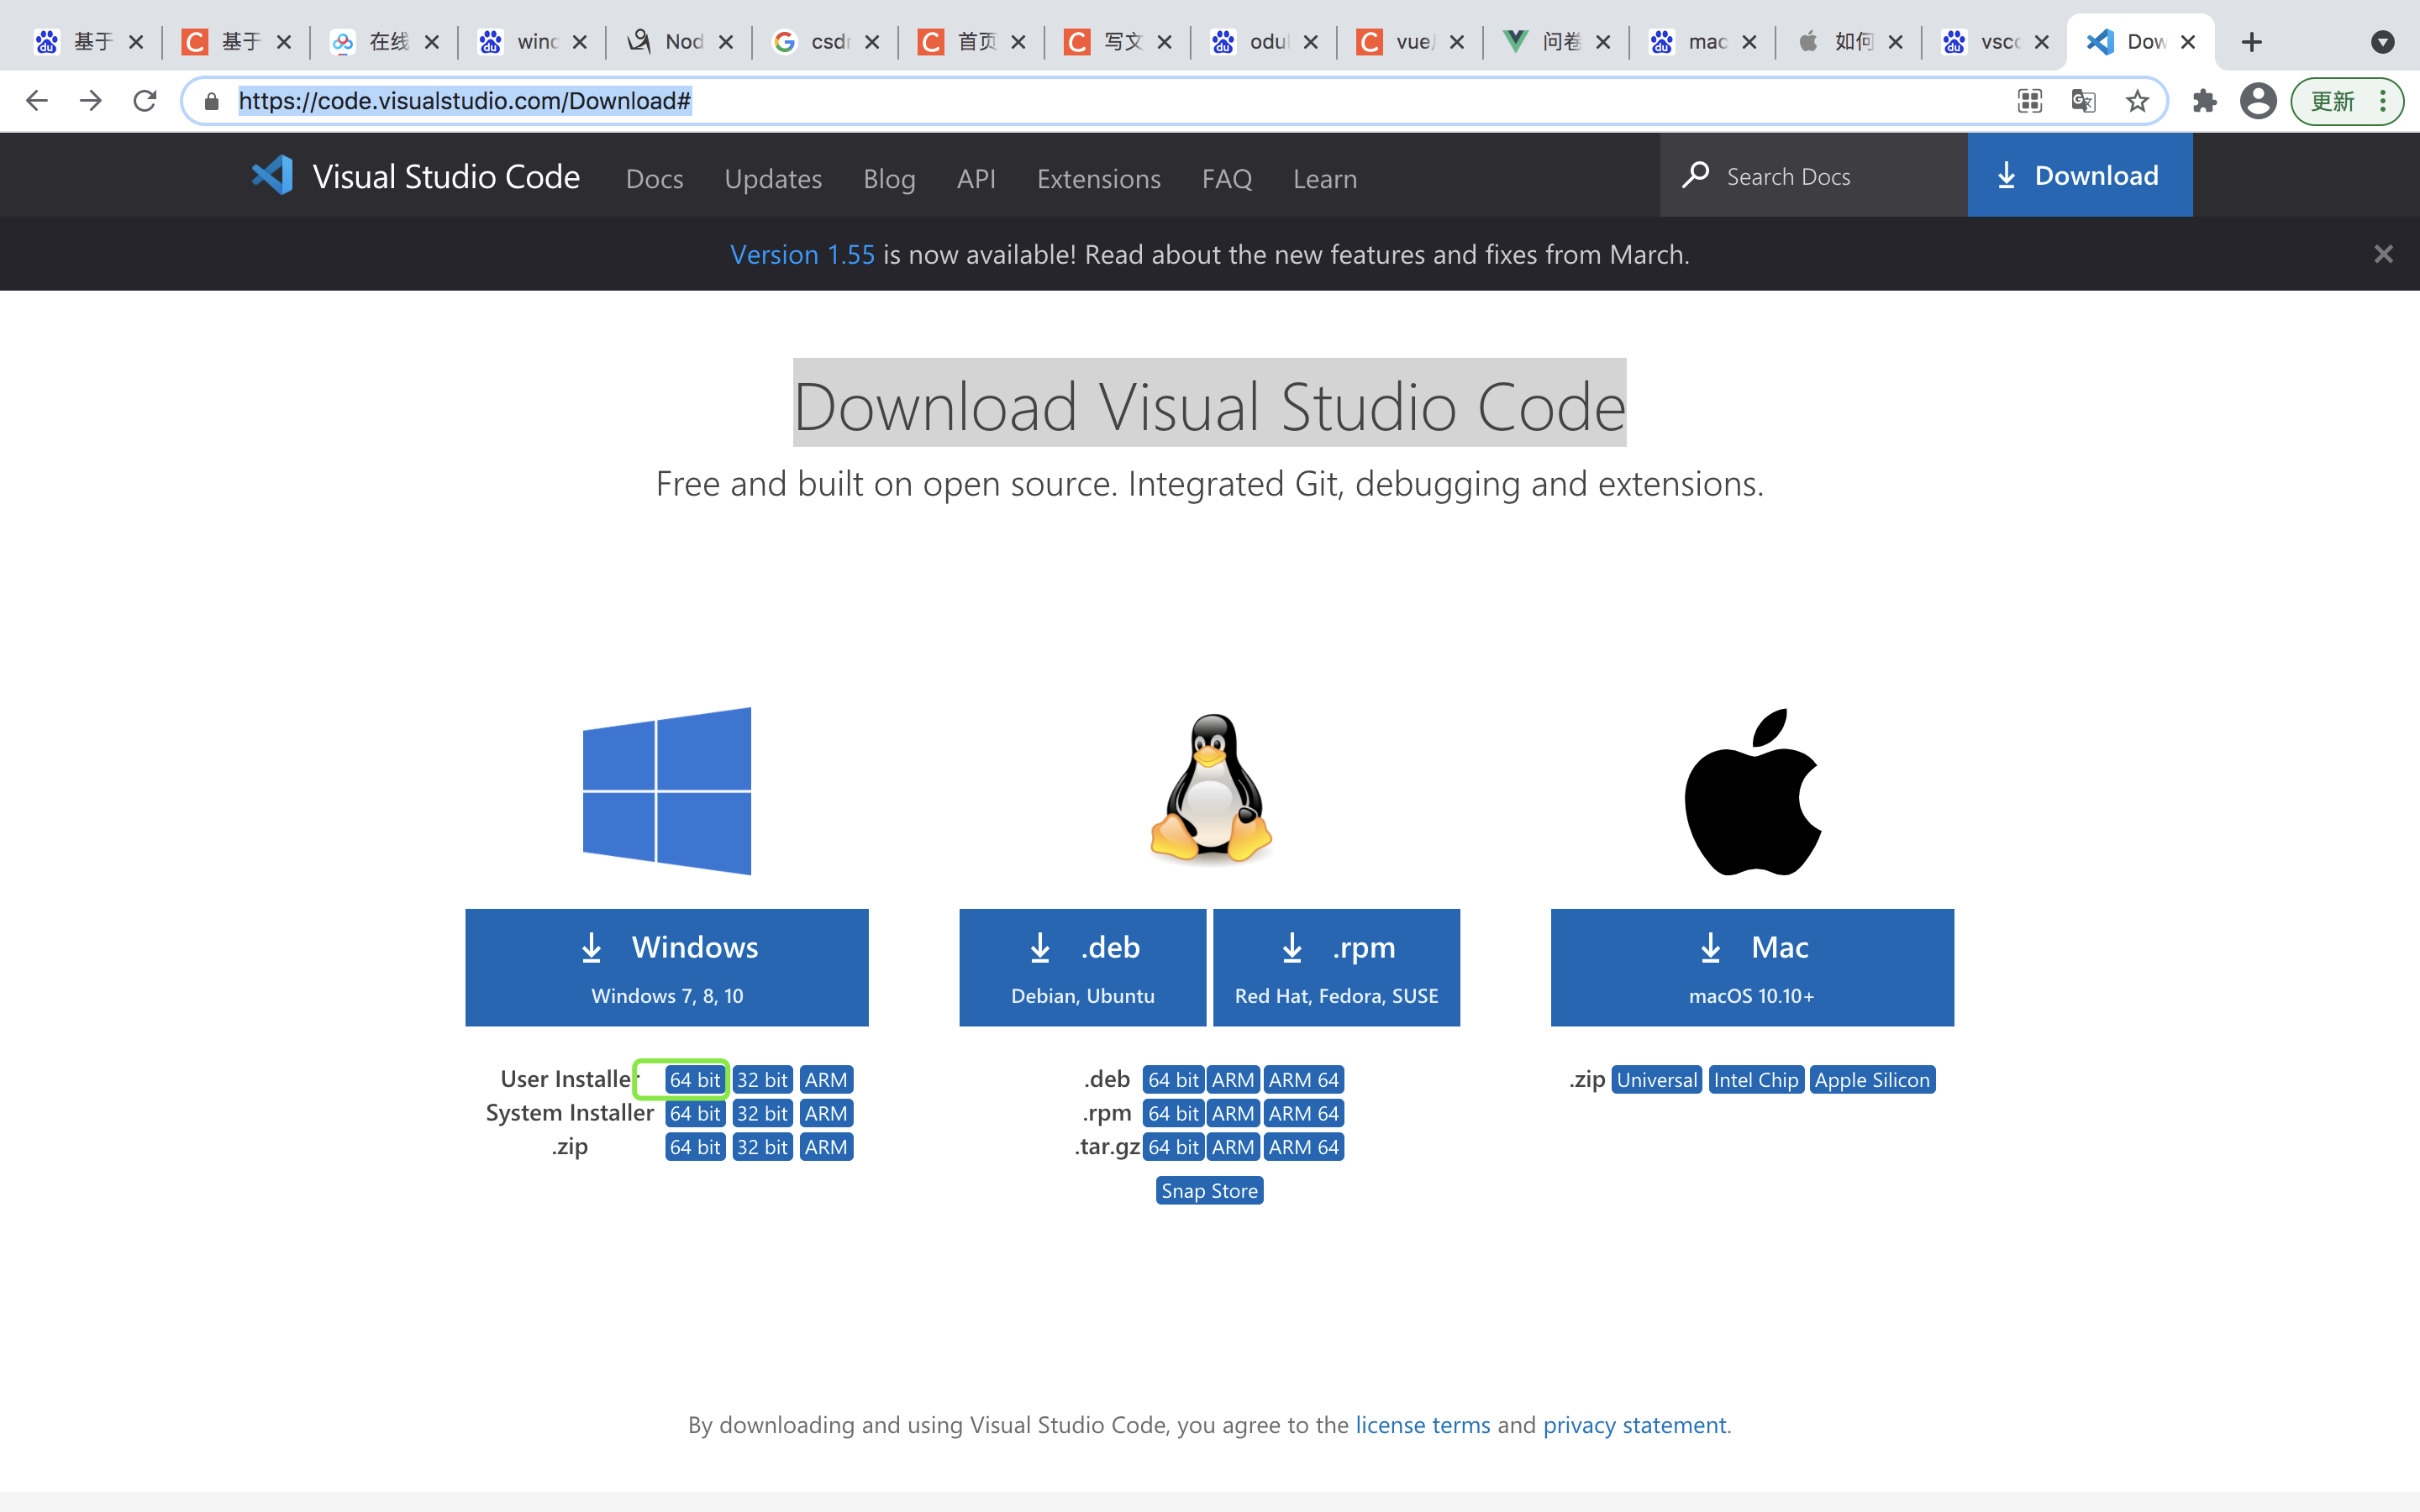This screenshot has height=1512, width=2420.
Task: Switch to the 问卷 tab
Action: click(x=1557, y=42)
